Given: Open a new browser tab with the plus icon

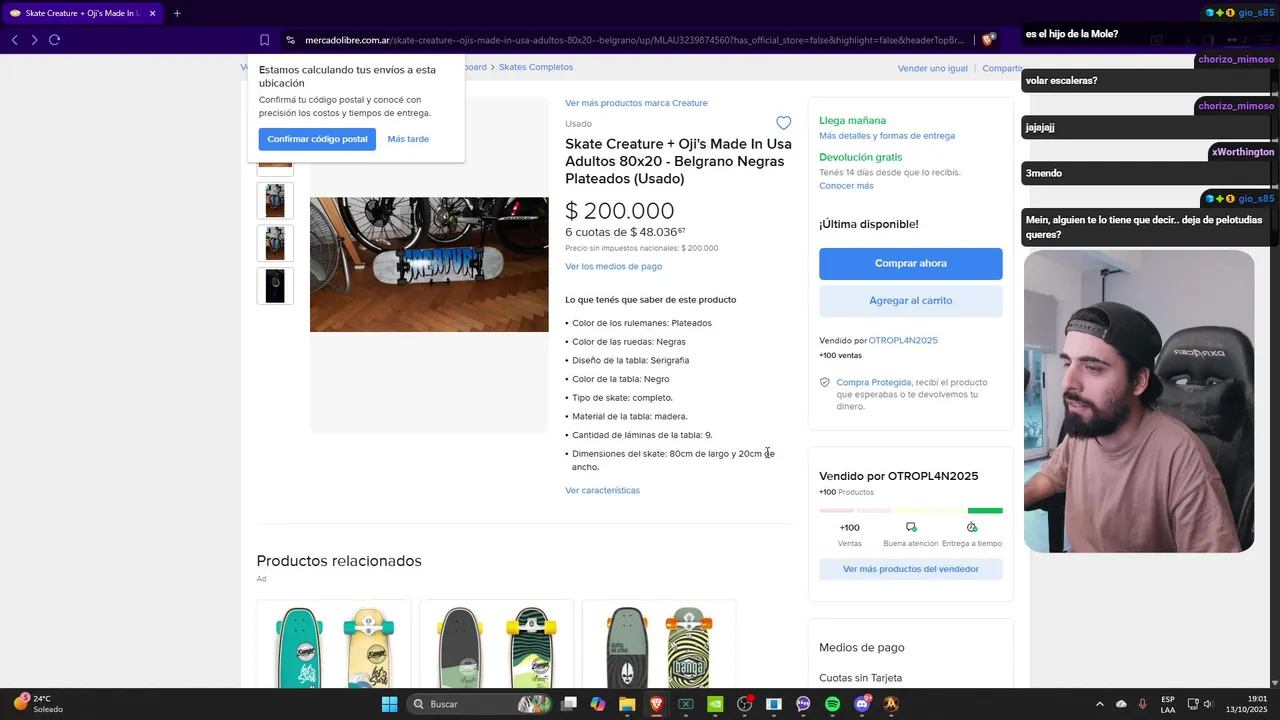Looking at the screenshot, I should (x=177, y=13).
